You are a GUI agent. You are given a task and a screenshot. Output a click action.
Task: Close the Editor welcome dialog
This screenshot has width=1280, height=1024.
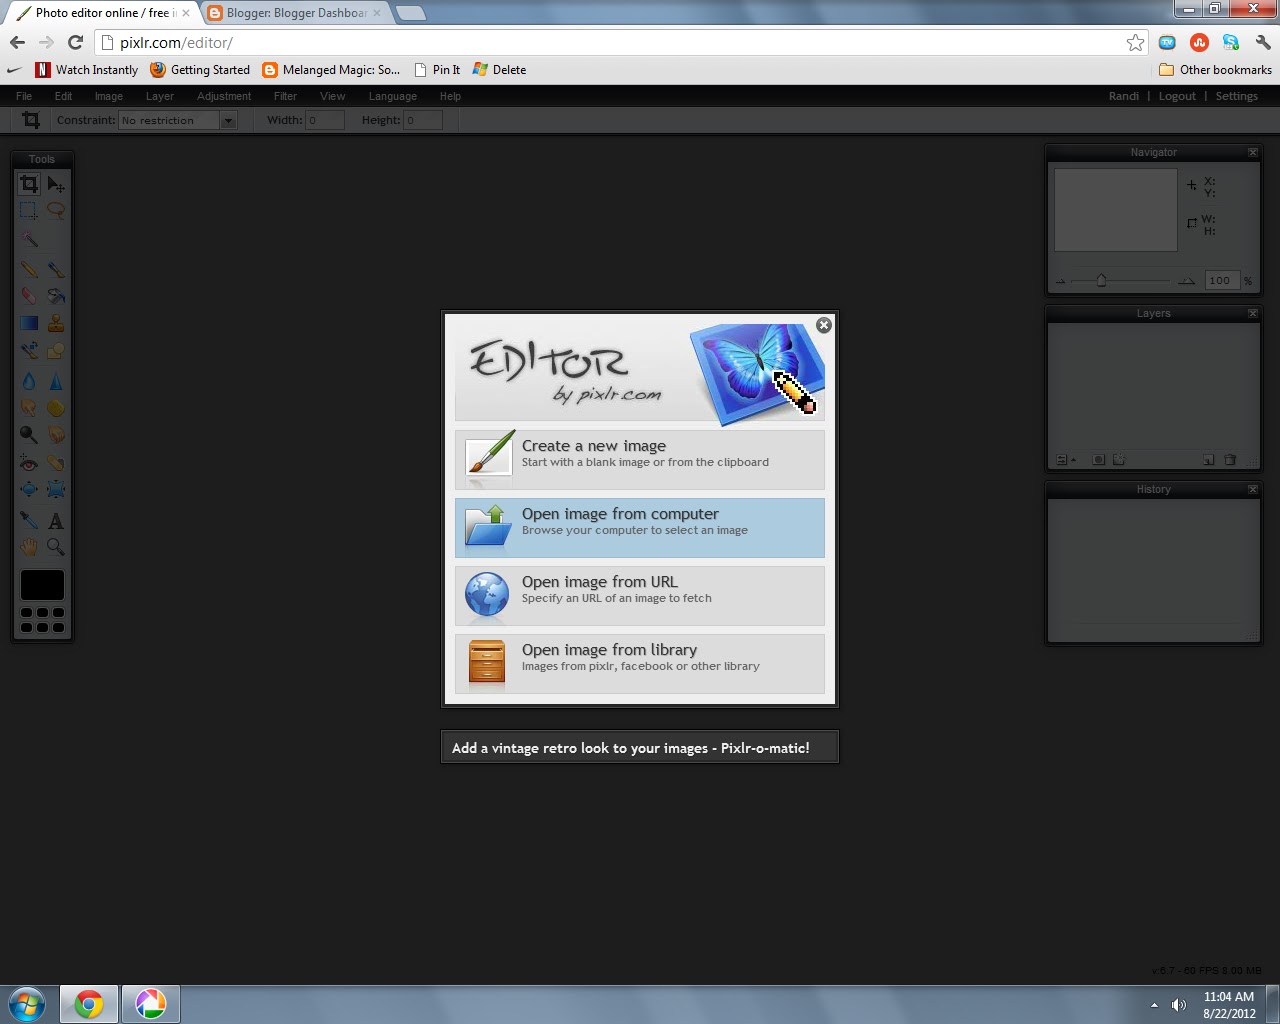(x=824, y=325)
